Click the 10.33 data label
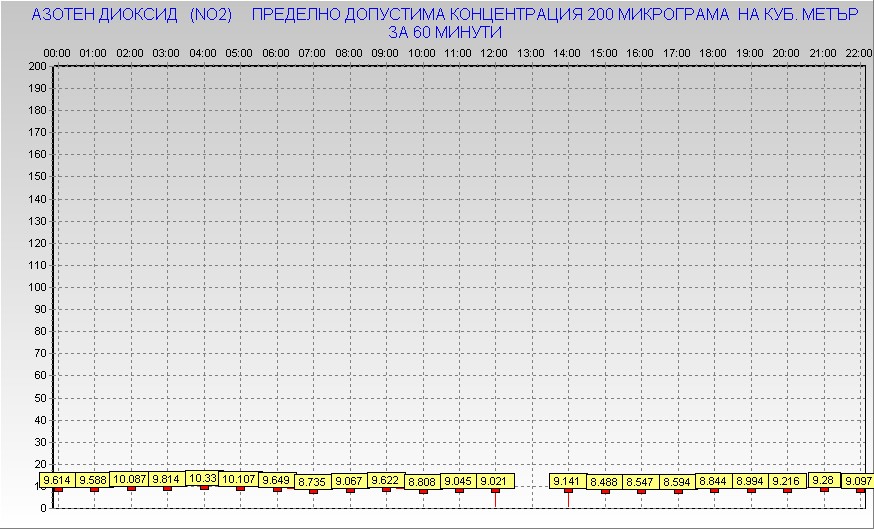The width and height of the screenshot is (874, 529). pyautogui.click(x=203, y=478)
